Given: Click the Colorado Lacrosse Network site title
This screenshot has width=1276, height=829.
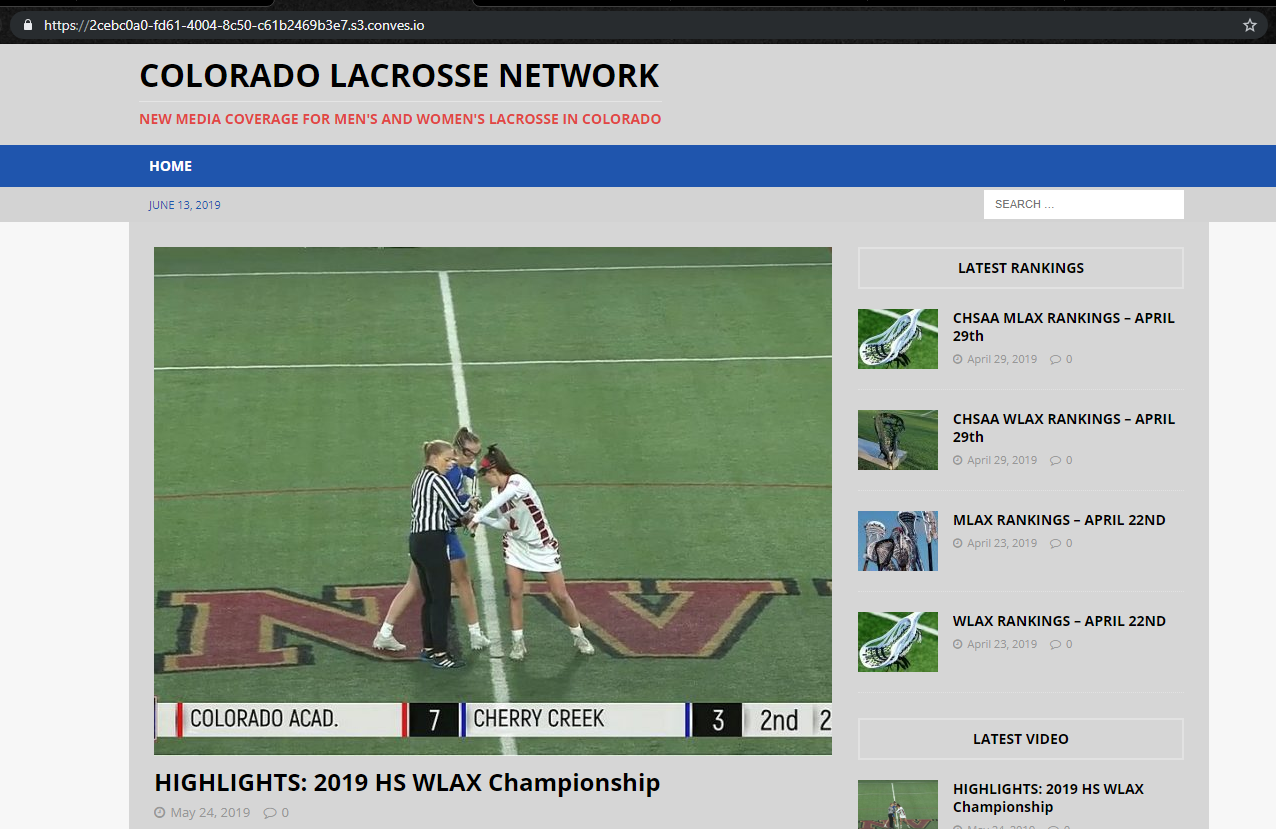Looking at the screenshot, I should click(399, 75).
